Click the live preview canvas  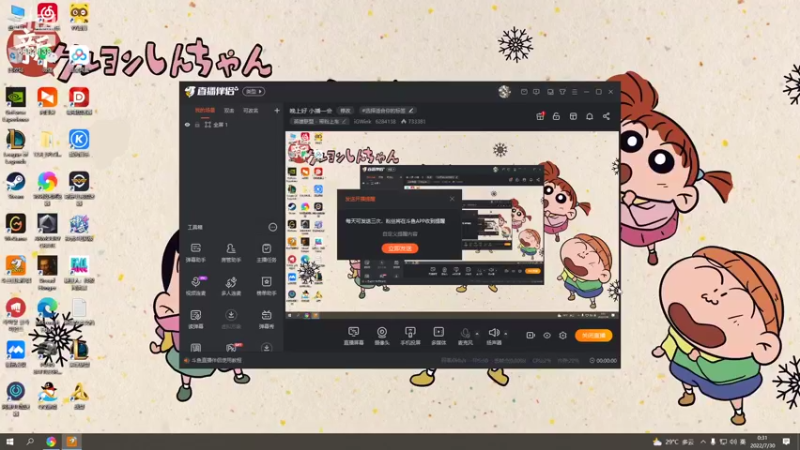[x=452, y=225]
